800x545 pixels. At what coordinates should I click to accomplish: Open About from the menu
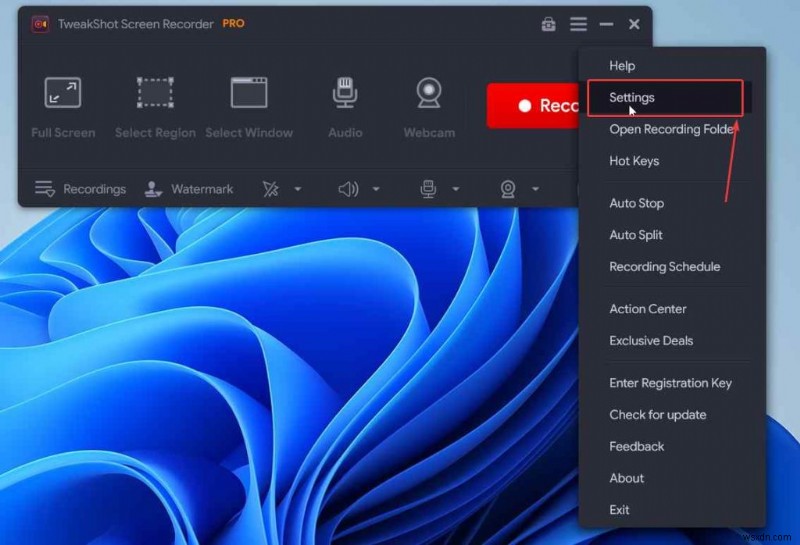pyautogui.click(x=627, y=478)
